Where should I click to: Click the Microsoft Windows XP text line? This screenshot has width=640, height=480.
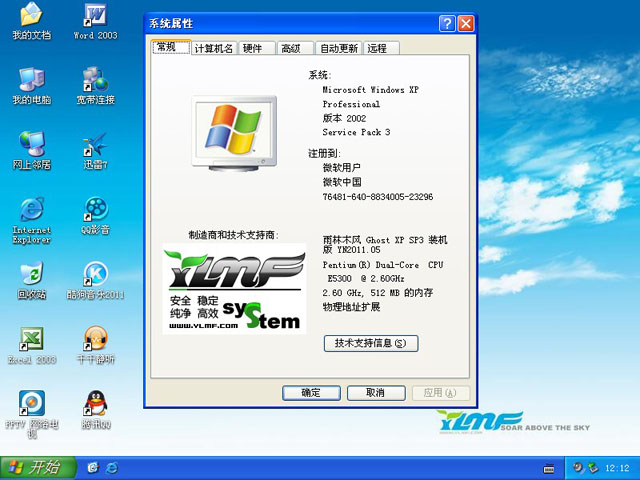(x=371, y=90)
